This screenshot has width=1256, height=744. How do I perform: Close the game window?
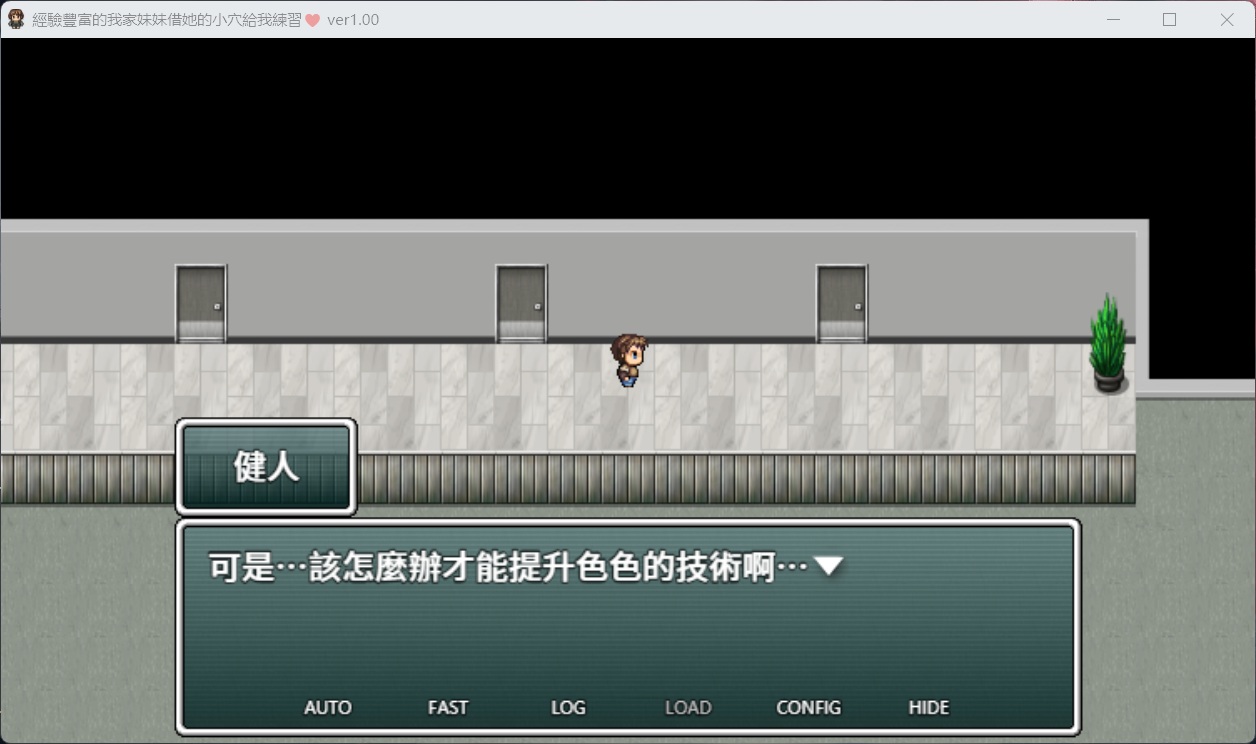[x=1227, y=19]
